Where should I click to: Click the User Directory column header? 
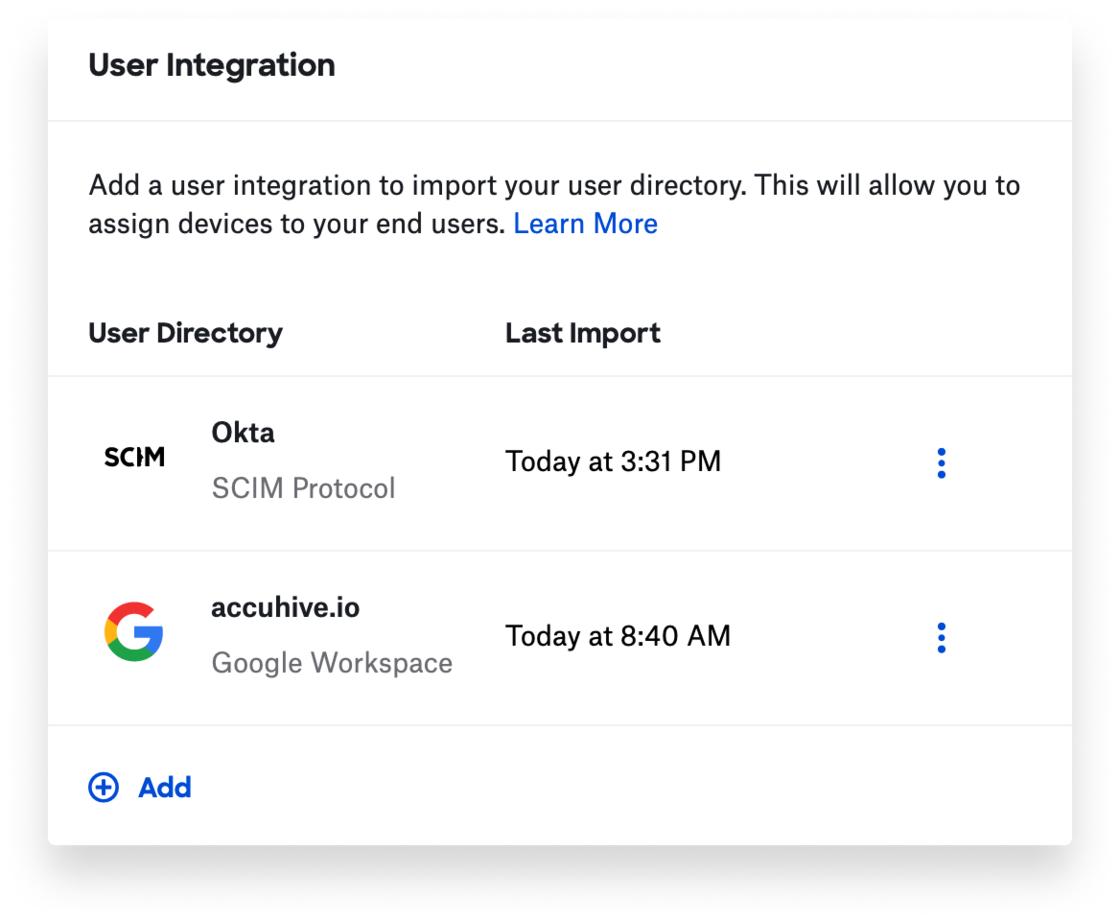pos(185,333)
